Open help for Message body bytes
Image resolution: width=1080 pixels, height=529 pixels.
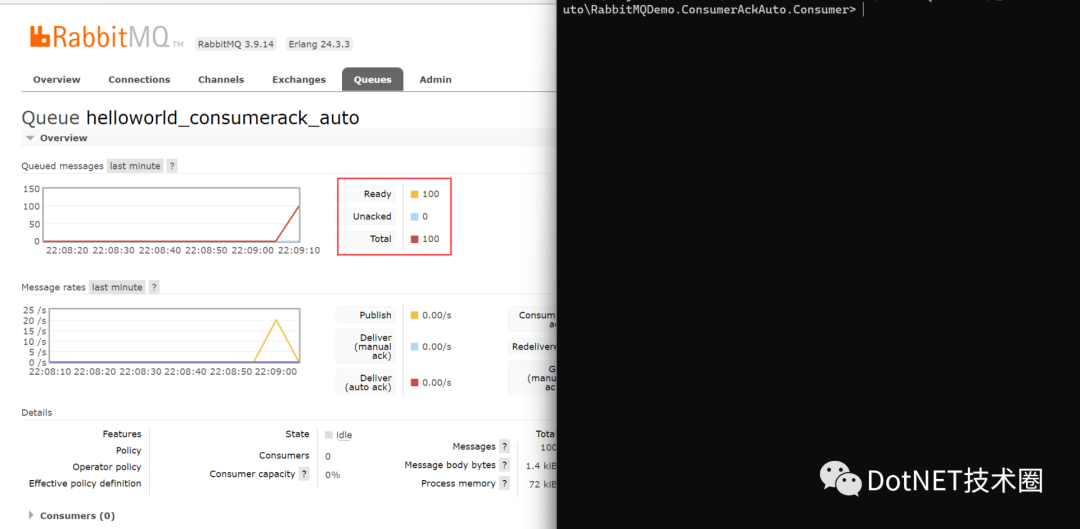[505, 465]
